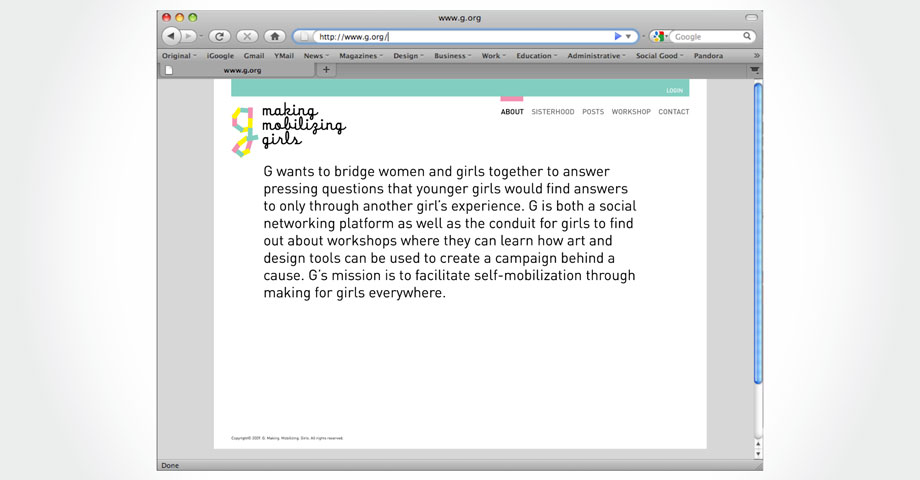Click the G ribbon logo
The image size is (920, 480).
(x=245, y=132)
